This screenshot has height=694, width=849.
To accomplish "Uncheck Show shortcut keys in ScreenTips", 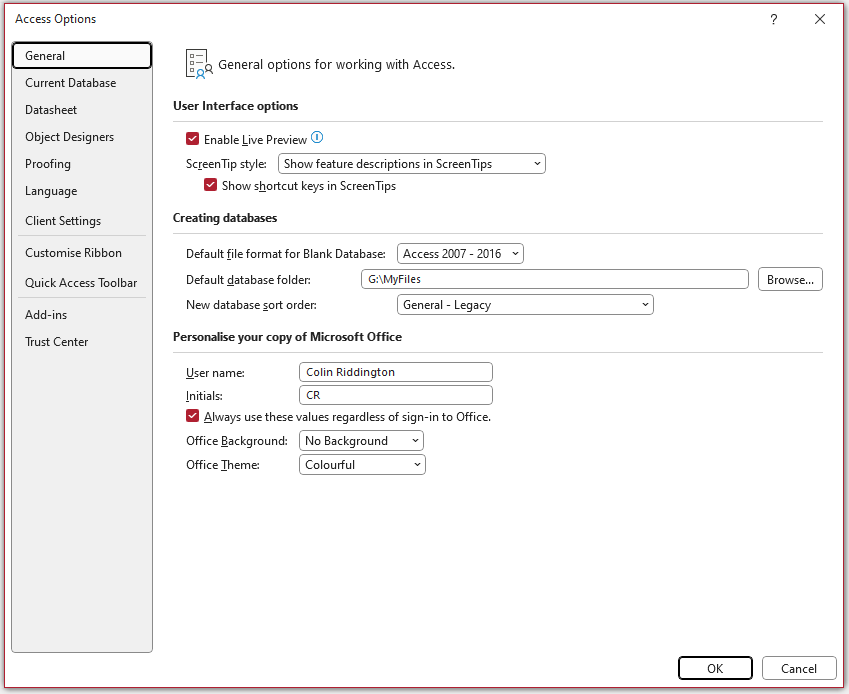I will (x=210, y=185).
